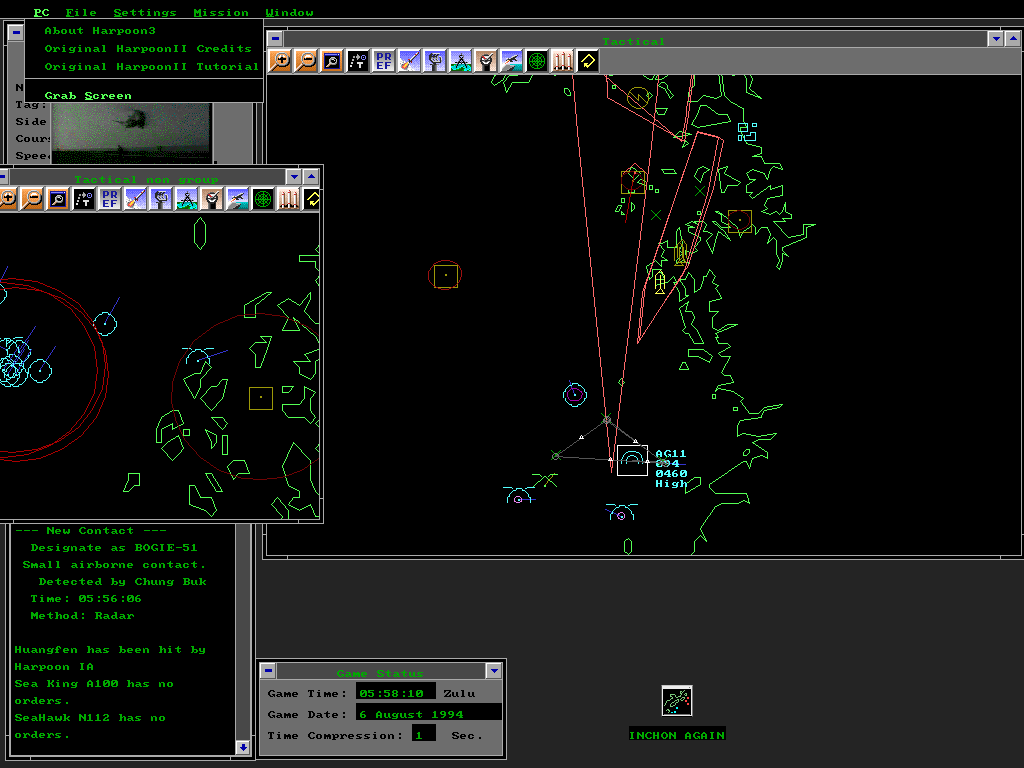The image size is (1024, 768).
Task: Open the INCHON AGAIN minimized scenario icon
Action: click(x=677, y=701)
